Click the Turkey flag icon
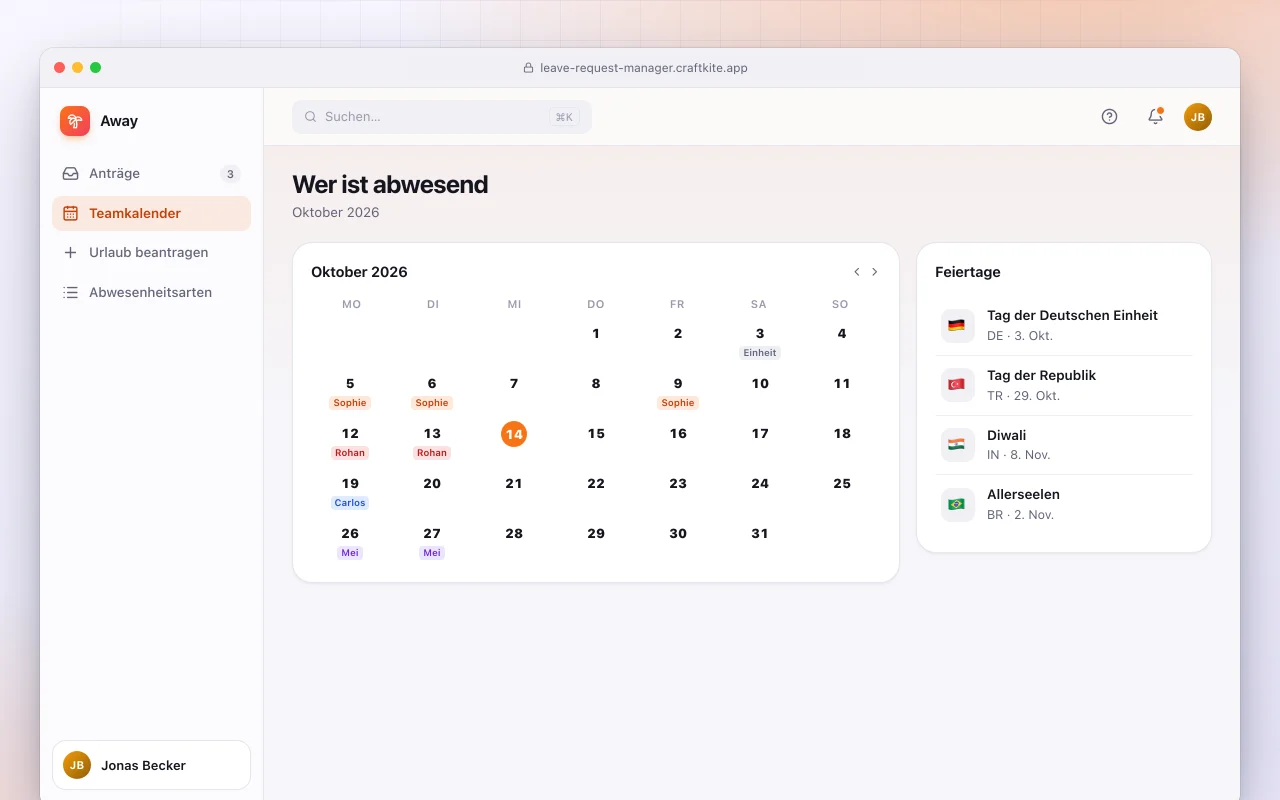This screenshot has height=800, width=1280. [957, 385]
